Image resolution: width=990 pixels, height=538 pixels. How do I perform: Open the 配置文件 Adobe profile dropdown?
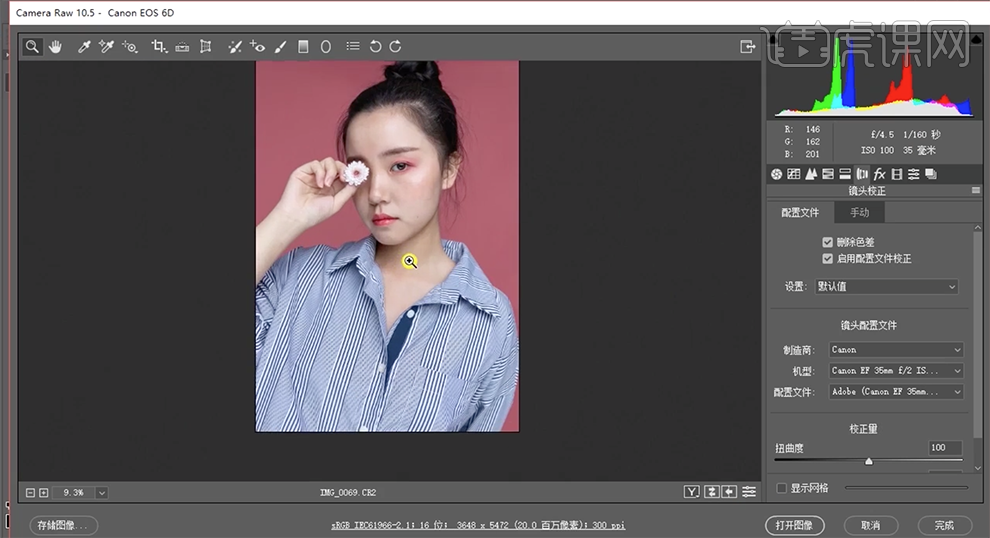[x=896, y=392]
